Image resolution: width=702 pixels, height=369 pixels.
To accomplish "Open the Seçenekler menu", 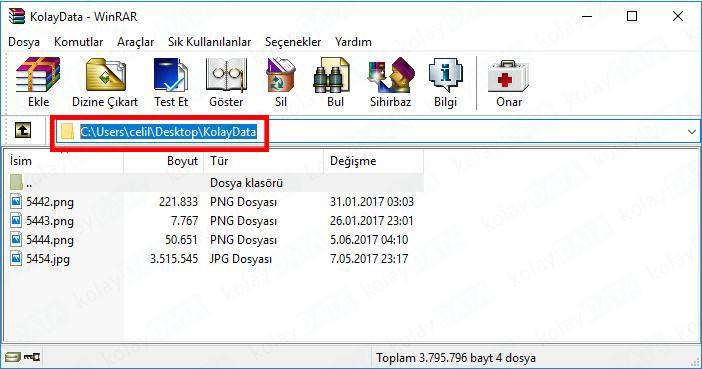I will coord(293,42).
